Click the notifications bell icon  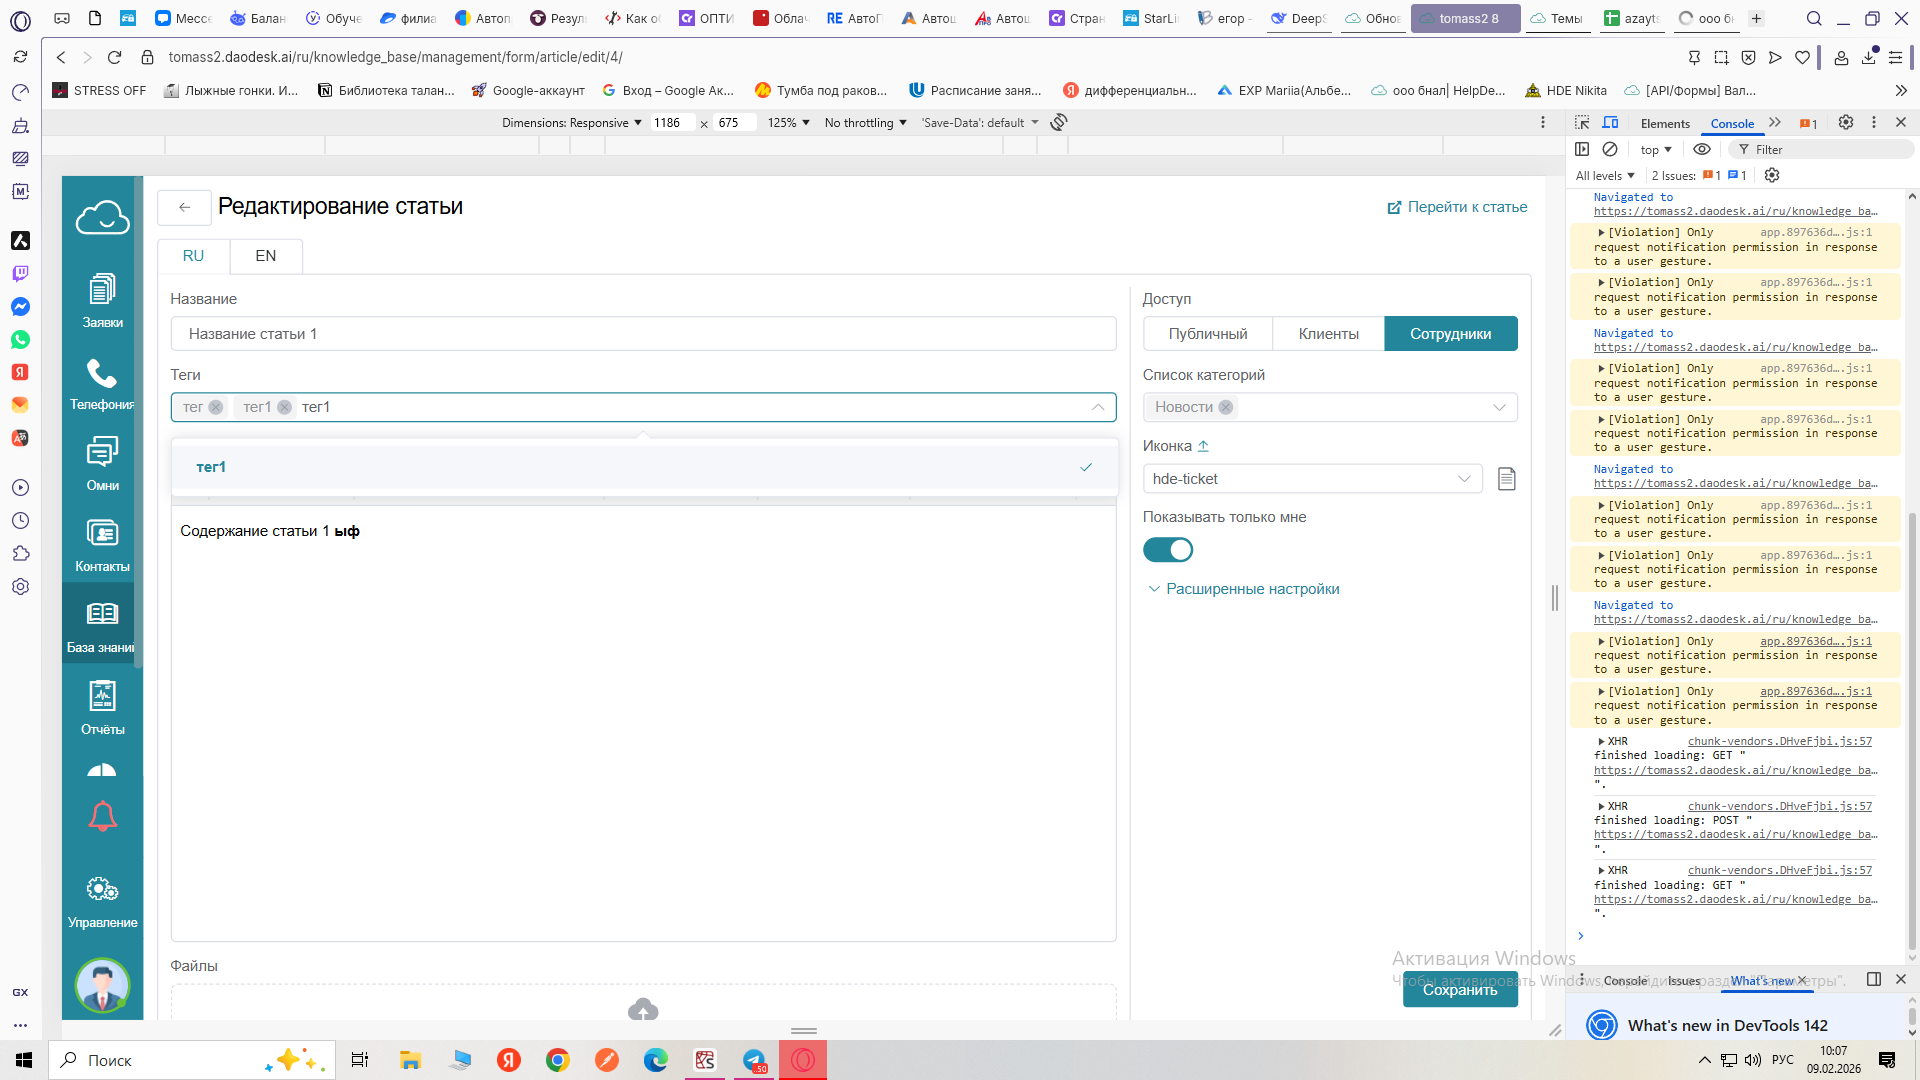pyautogui.click(x=102, y=817)
